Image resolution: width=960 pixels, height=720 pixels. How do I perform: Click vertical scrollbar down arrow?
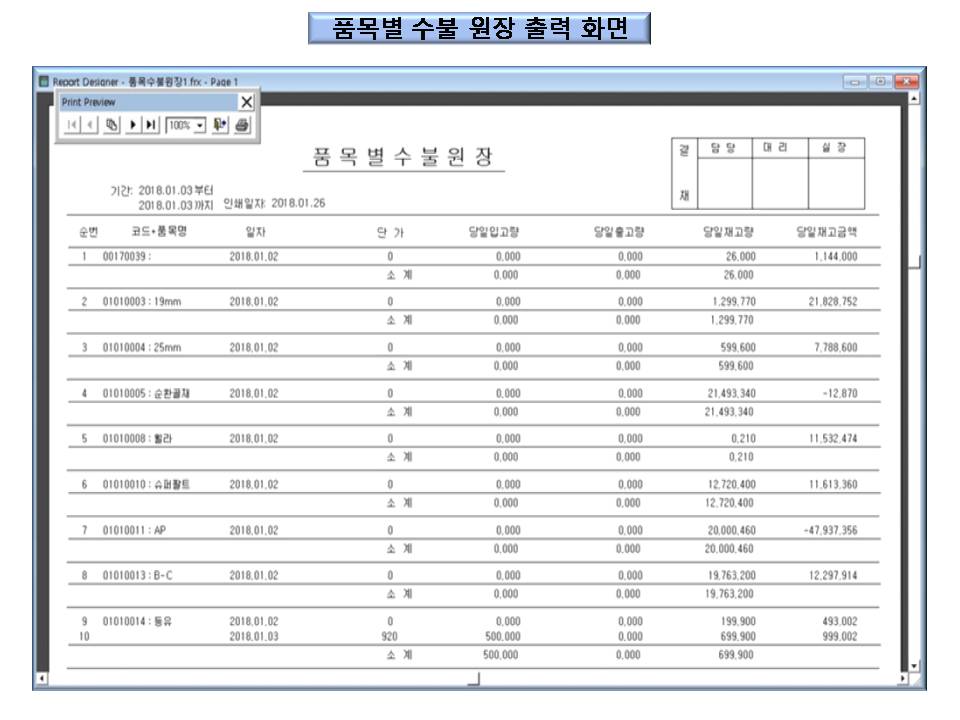[x=914, y=666]
